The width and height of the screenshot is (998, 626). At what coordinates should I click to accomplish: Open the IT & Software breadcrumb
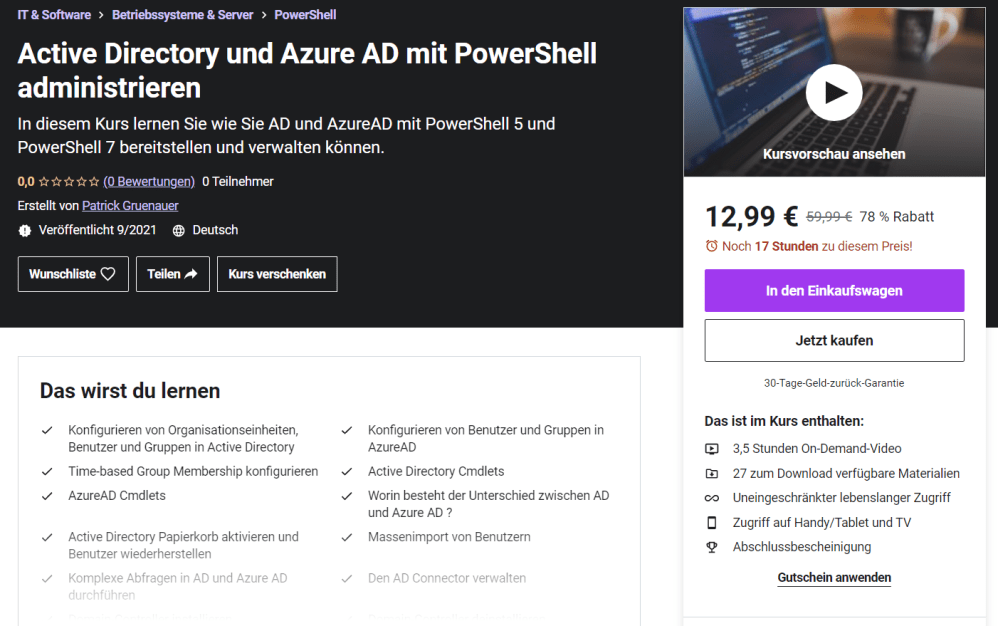point(54,15)
